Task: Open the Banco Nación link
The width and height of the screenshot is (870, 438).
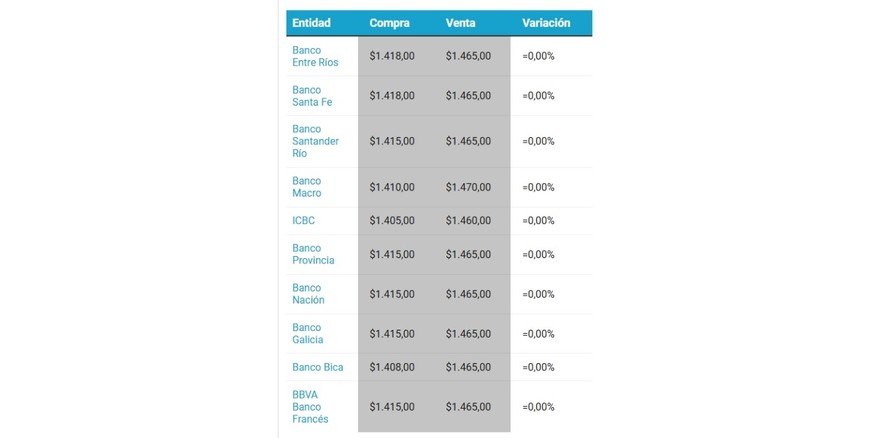Action: pos(308,294)
